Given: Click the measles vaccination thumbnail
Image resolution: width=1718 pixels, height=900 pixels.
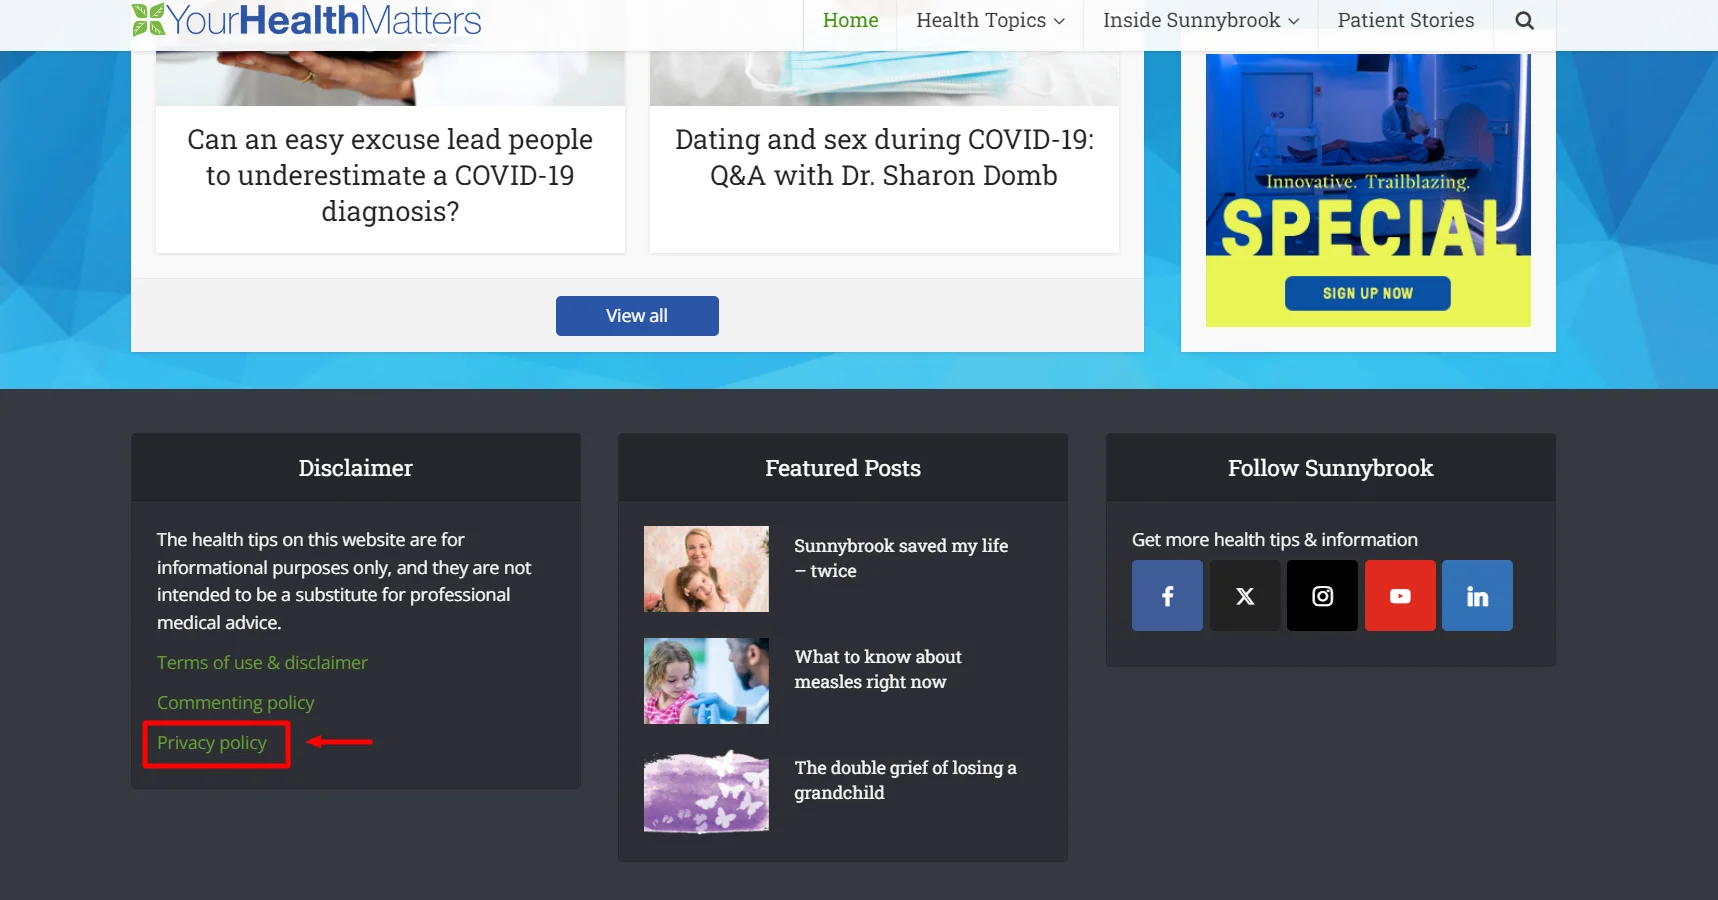Looking at the screenshot, I should click(706, 681).
